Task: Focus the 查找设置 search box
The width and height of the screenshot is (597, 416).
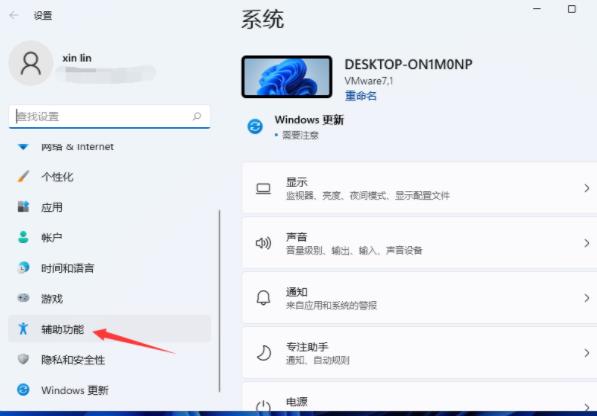Action: 109,116
